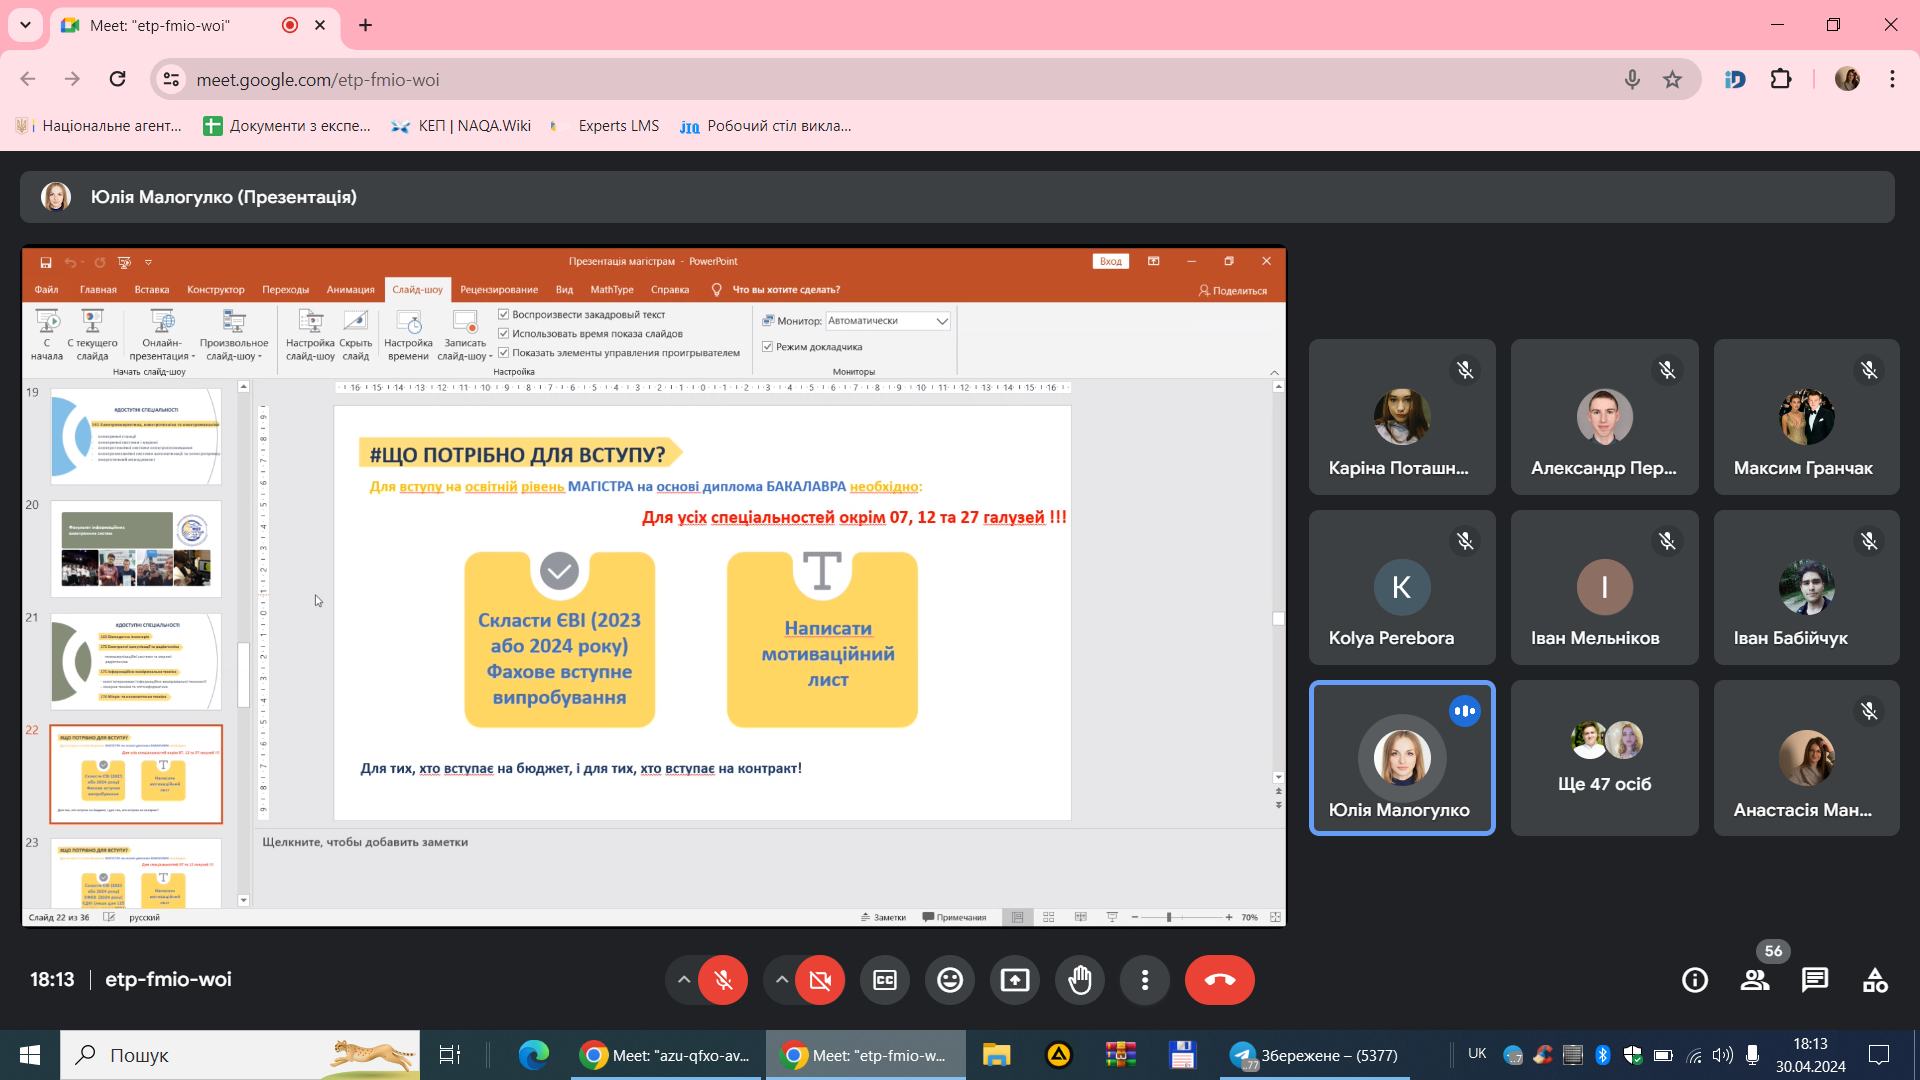Screen dimensions: 1920x1080
Task: Unmute the microphone in Meet
Action: click(723, 980)
